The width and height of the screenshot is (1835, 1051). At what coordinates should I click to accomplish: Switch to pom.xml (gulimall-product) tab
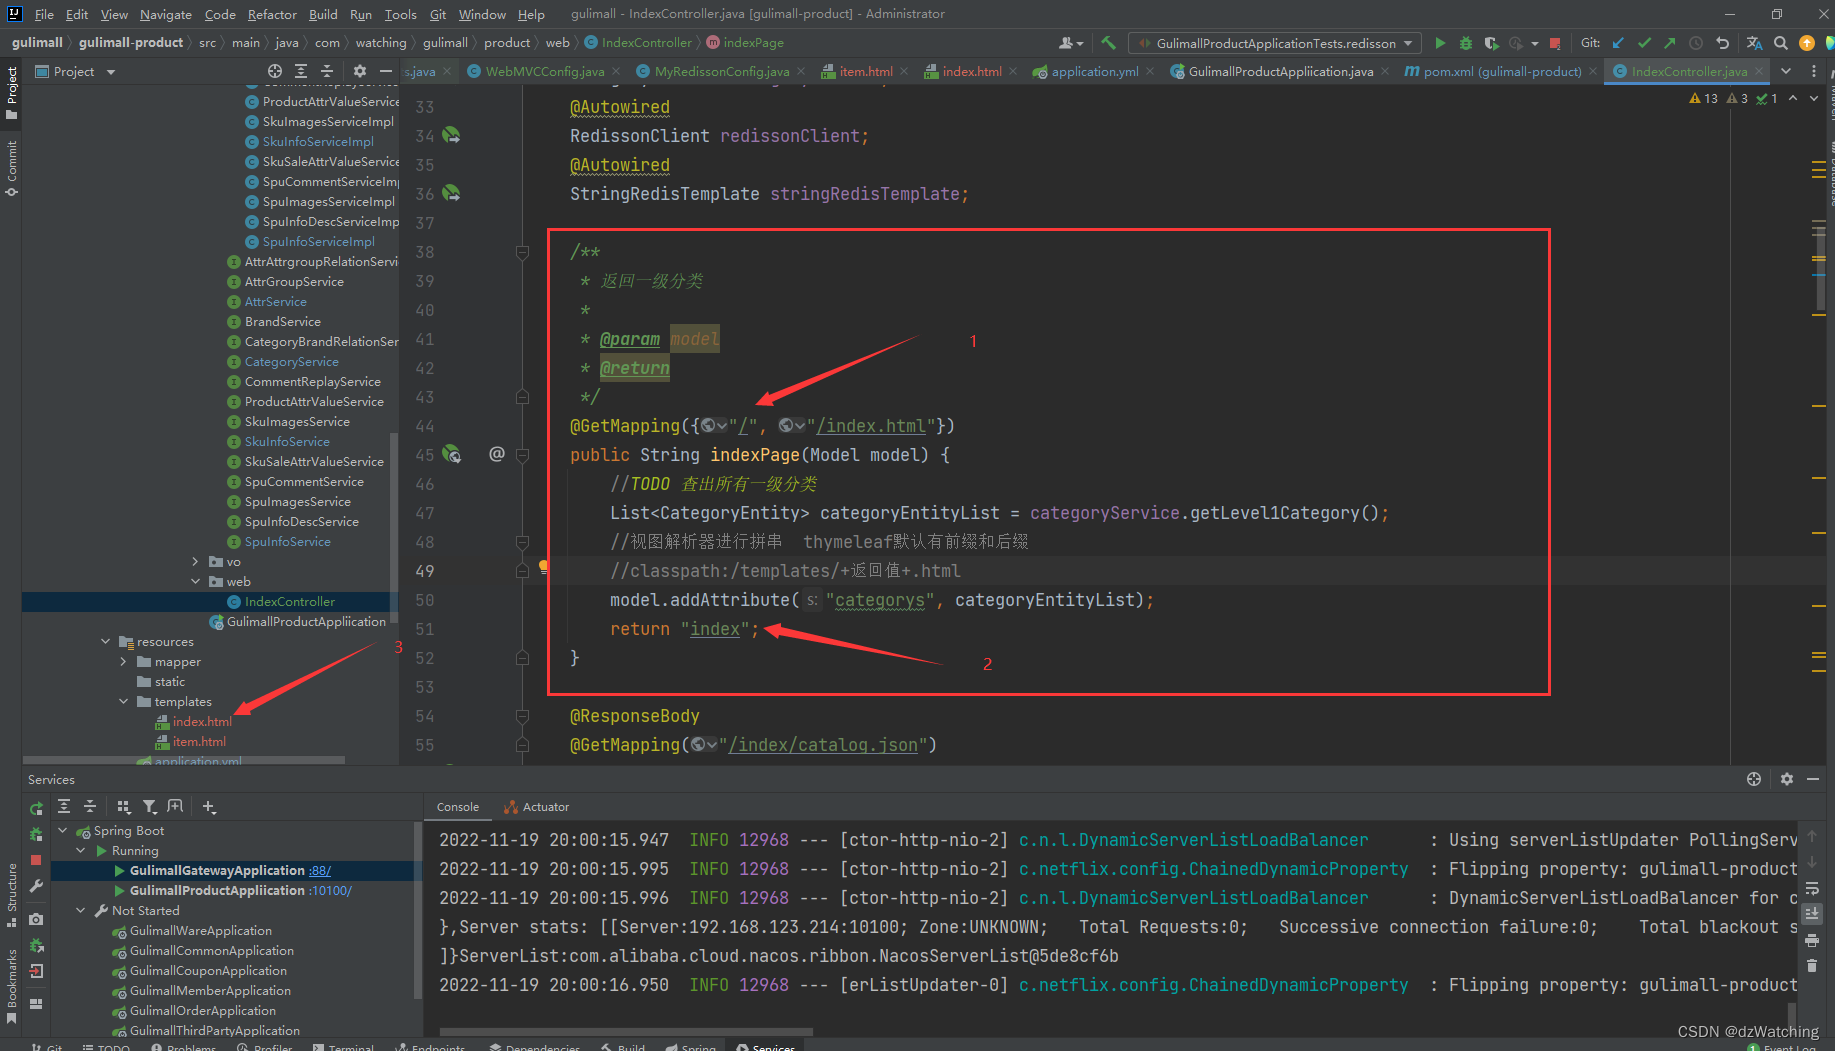[1502, 71]
